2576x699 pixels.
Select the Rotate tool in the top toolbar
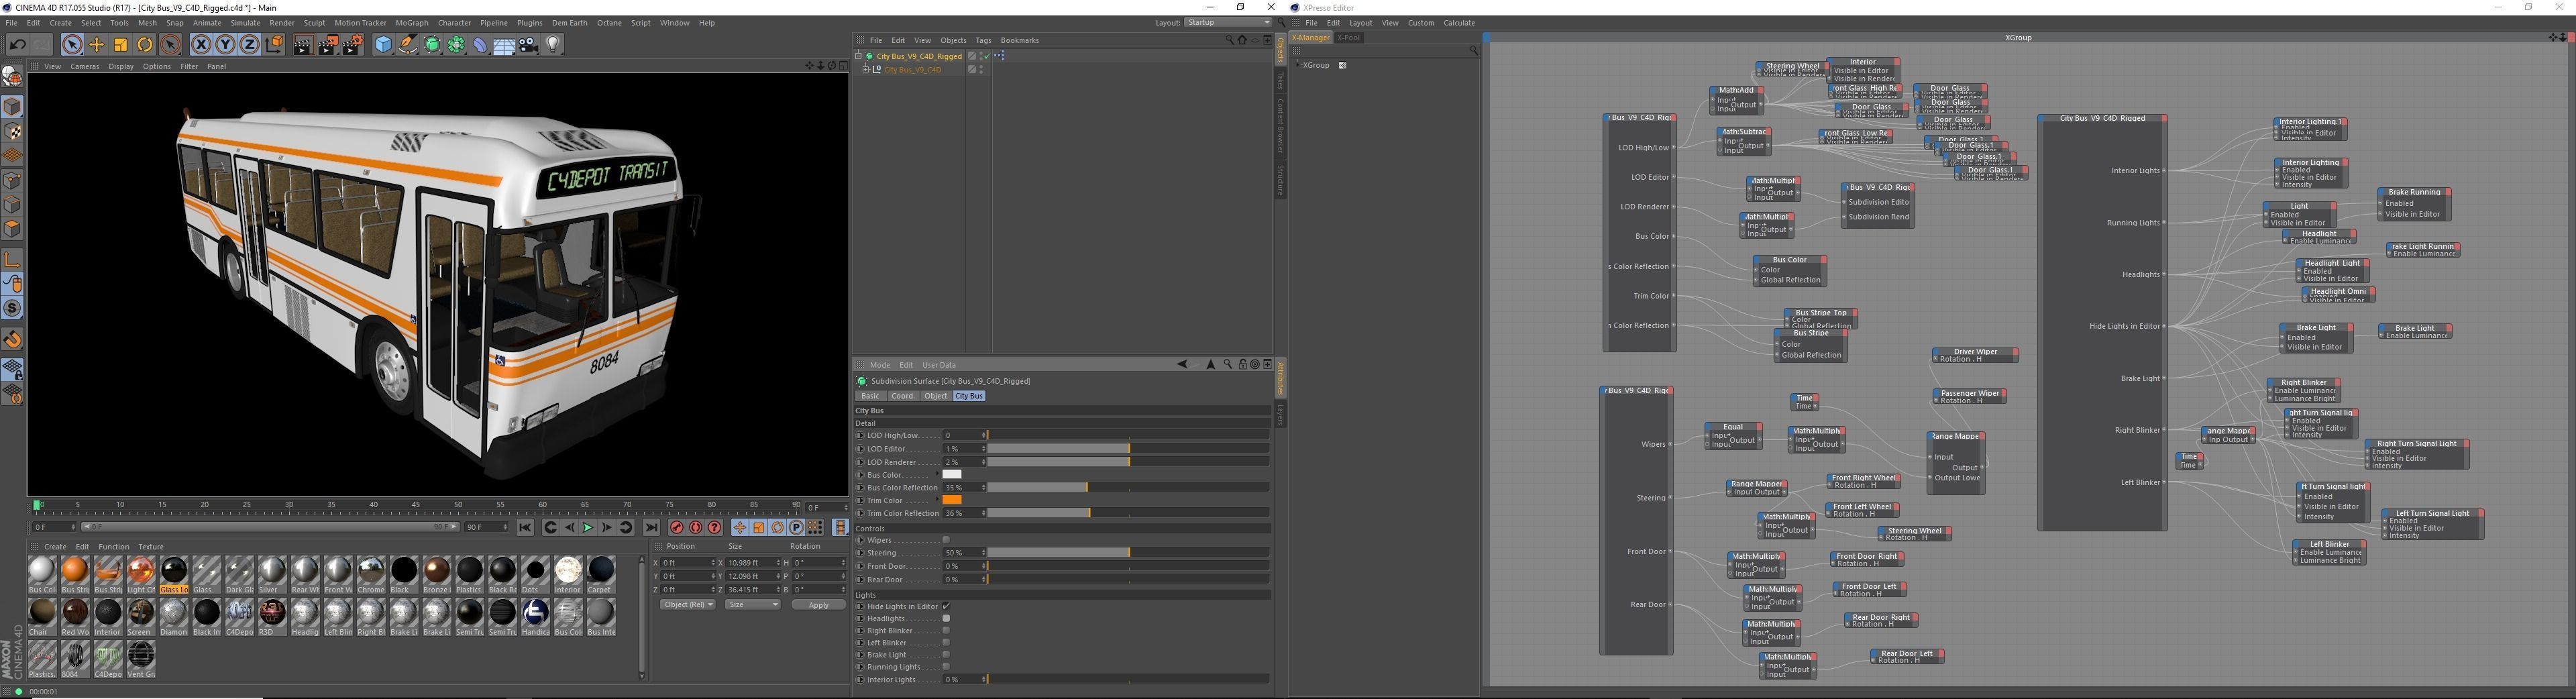(x=145, y=44)
